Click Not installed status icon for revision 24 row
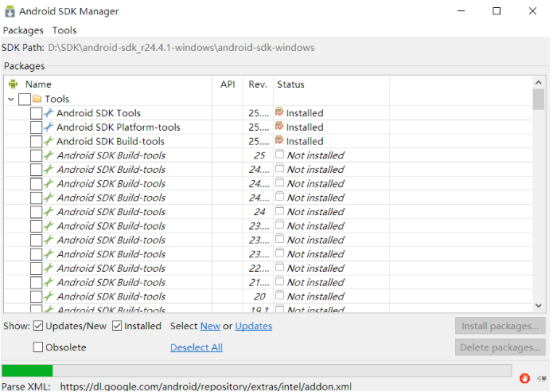The height and width of the screenshot is (392, 554). pos(279,211)
